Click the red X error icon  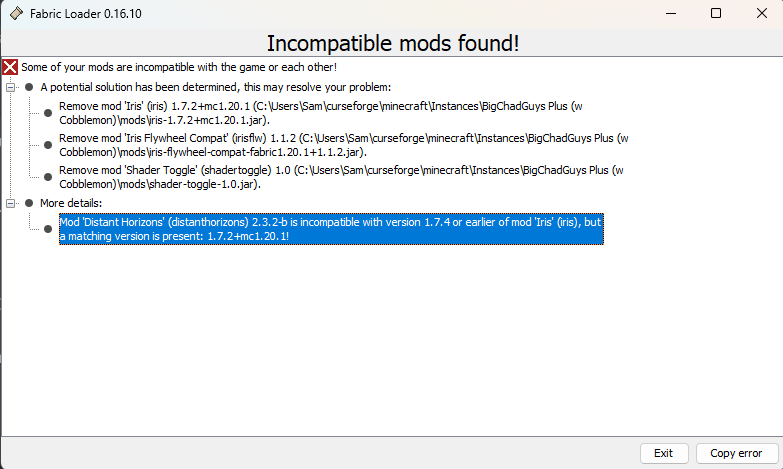click(10, 67)
